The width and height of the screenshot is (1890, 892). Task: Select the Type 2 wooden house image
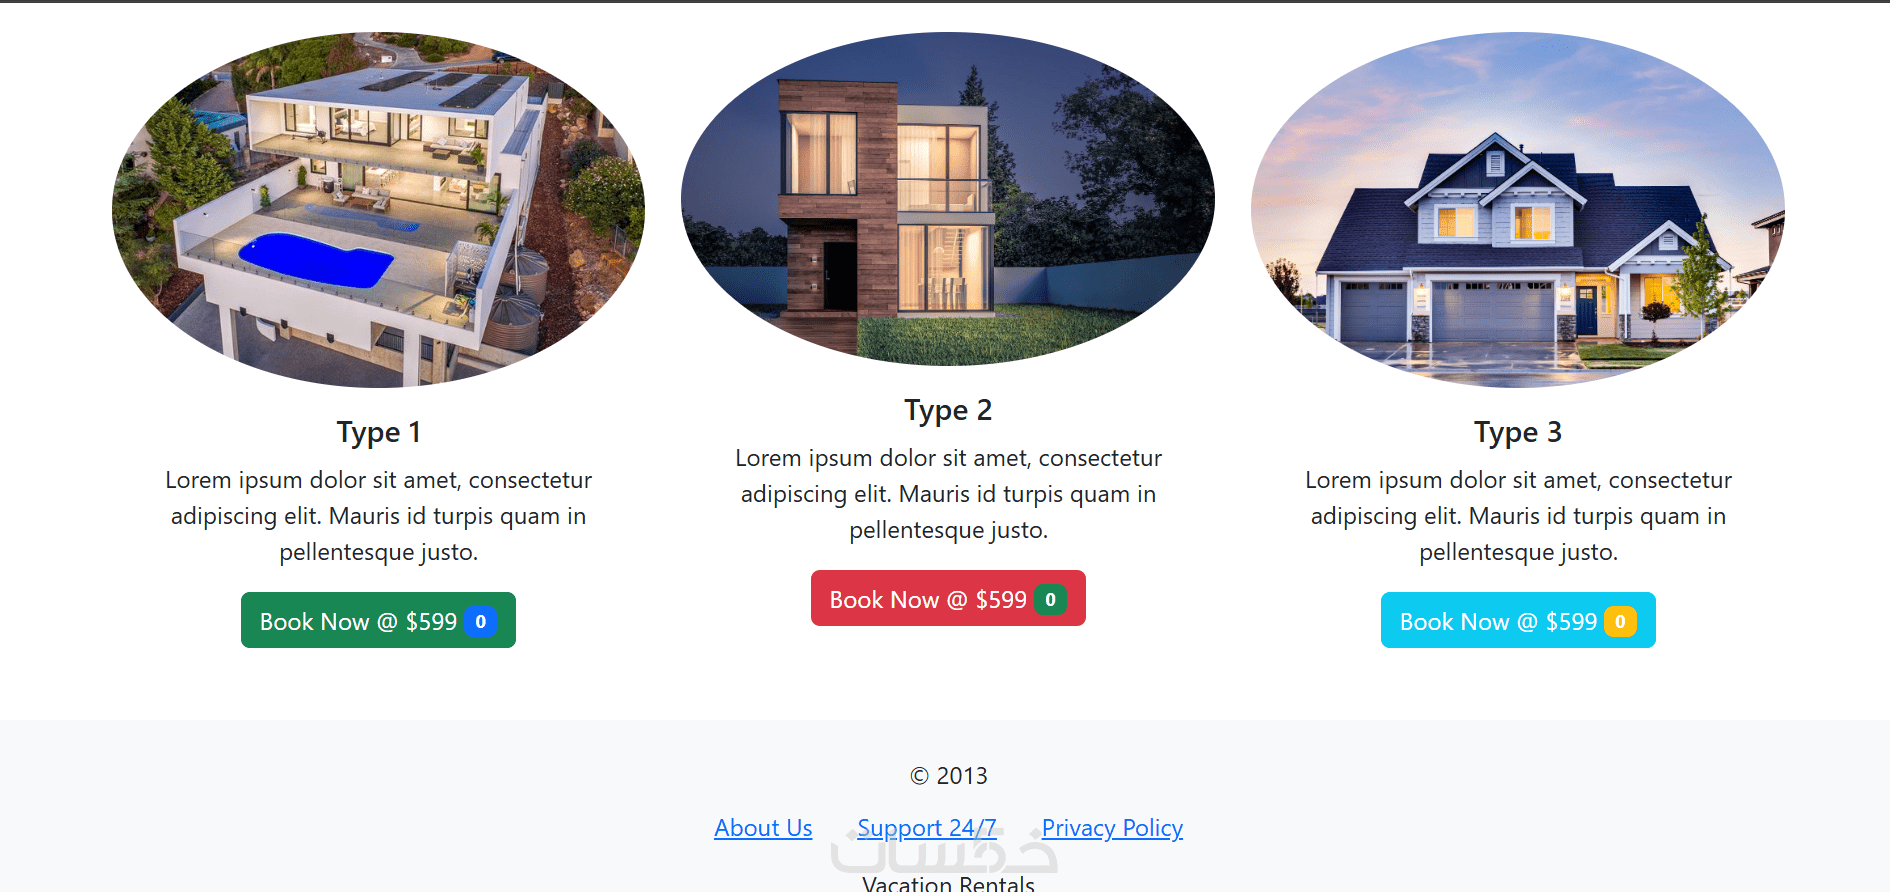pos(948,199)
